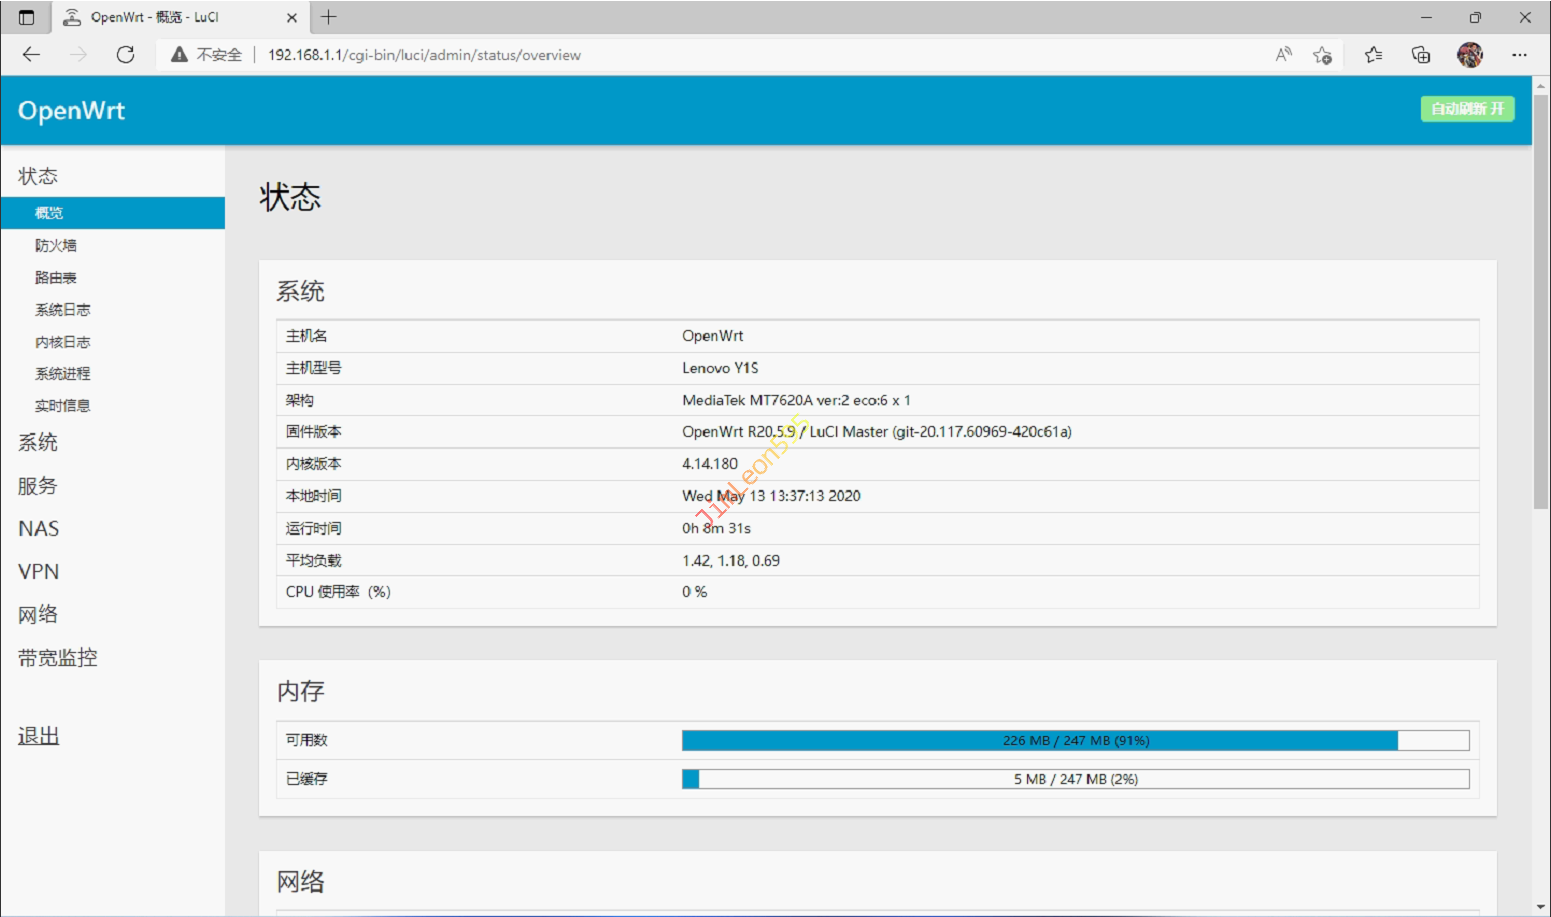Open the Read Aloud icon in address bar
This screenshot has width=1551, height=917.
(1283, 55)
